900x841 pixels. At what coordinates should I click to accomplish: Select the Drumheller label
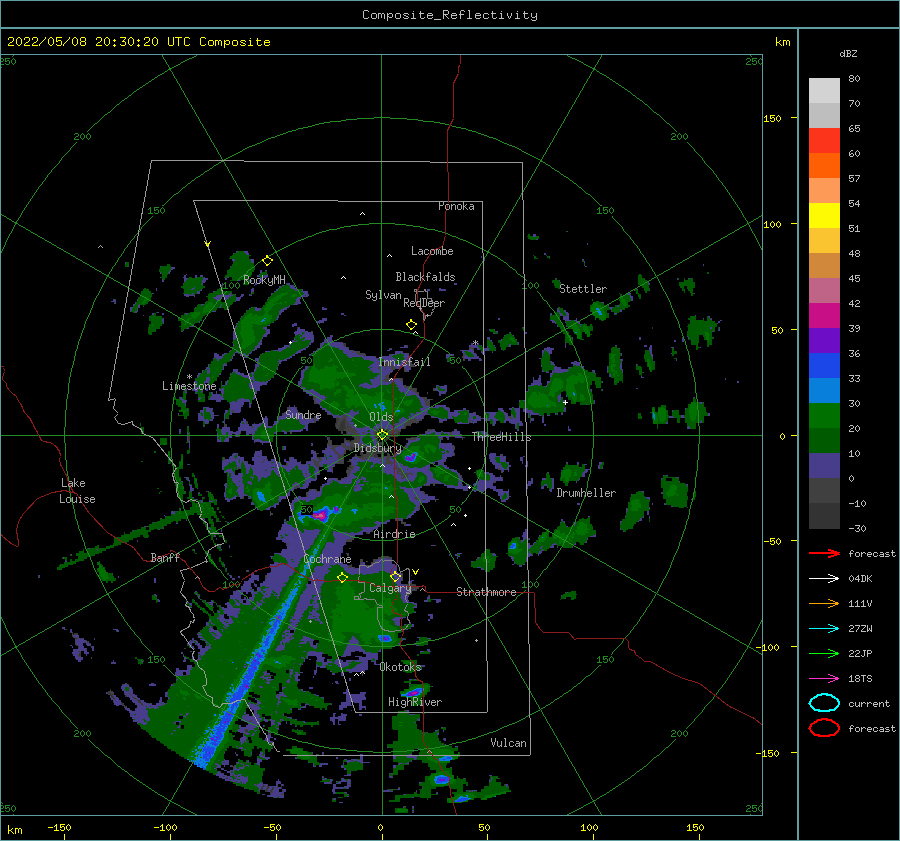[586, 493]
